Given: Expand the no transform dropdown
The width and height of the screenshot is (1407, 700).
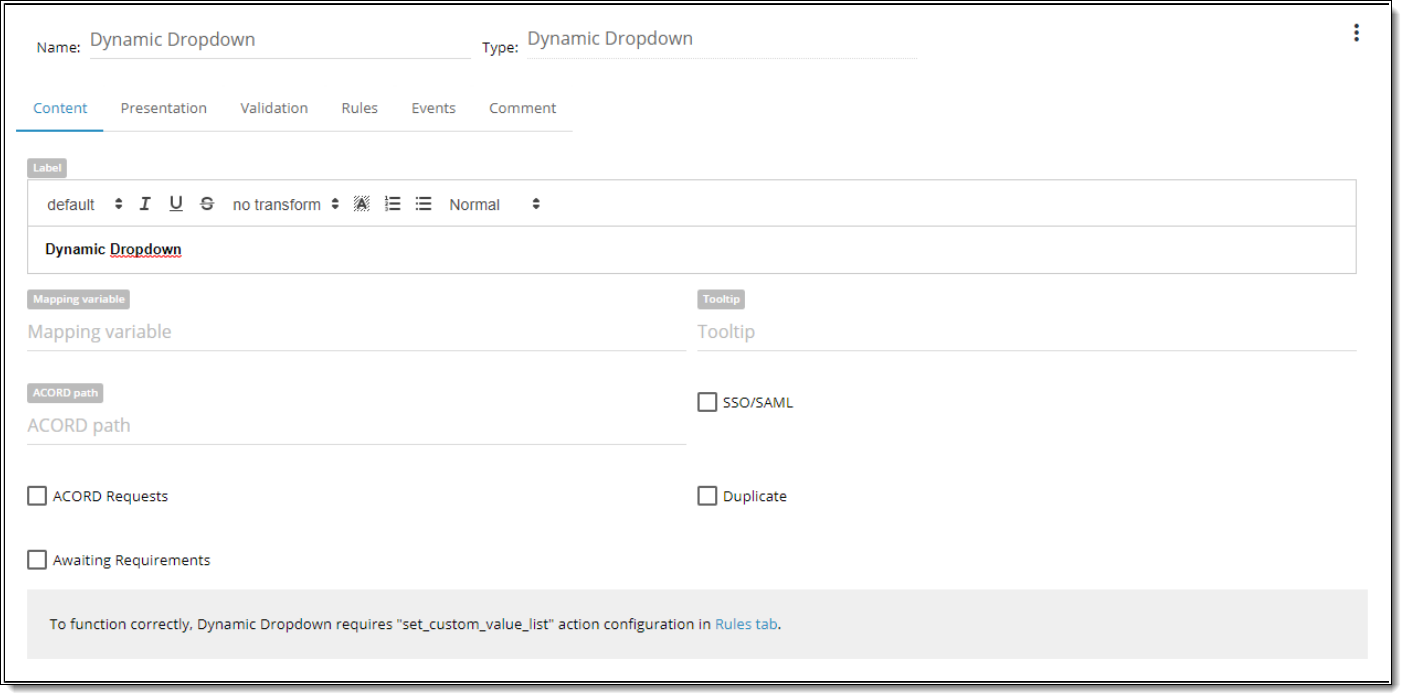Looking at the screenshot, I should point(286,204).
